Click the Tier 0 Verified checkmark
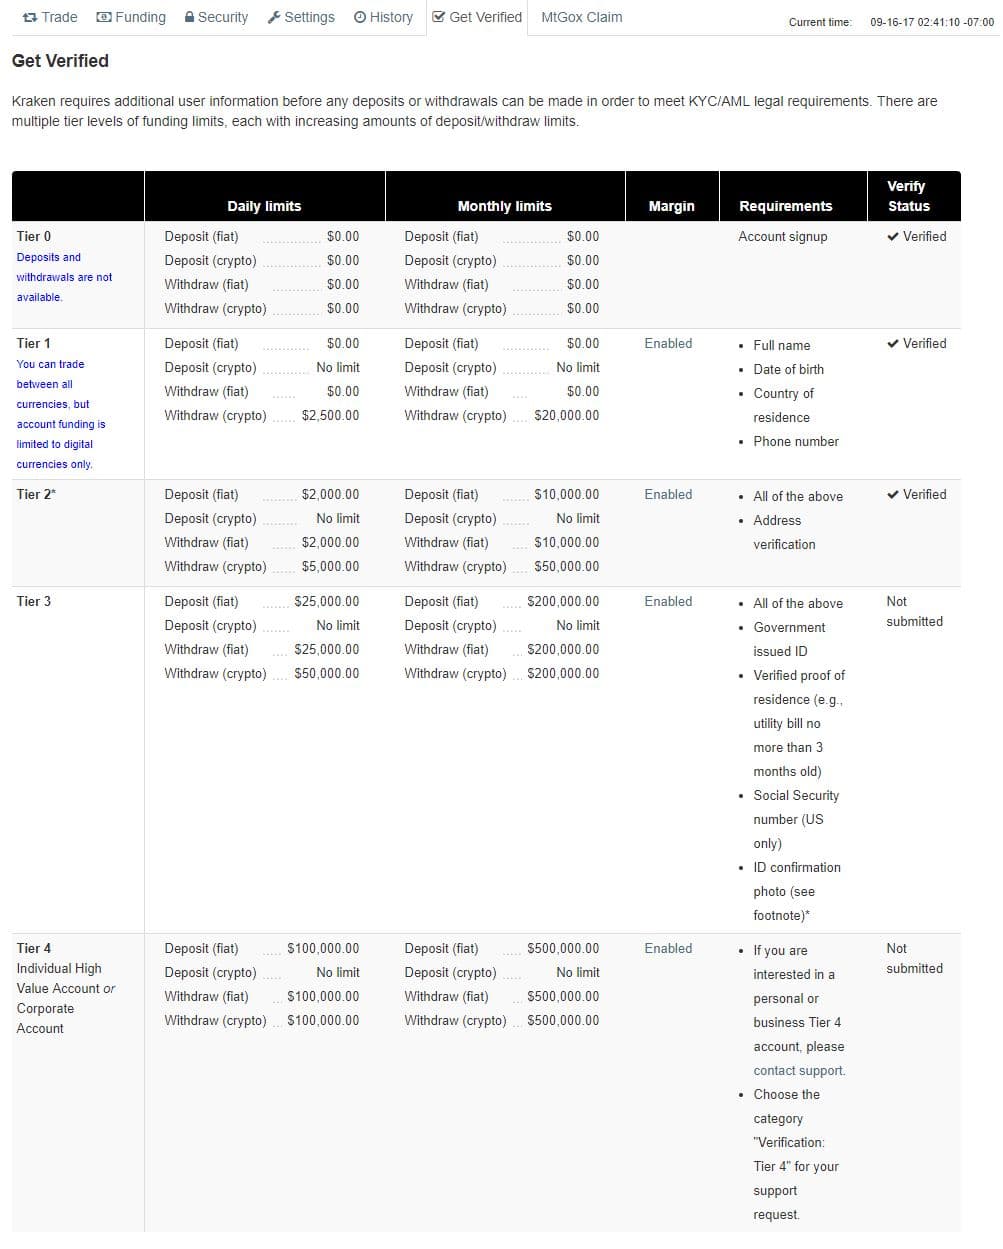The image size is (1003, 1249). [892, 237]
